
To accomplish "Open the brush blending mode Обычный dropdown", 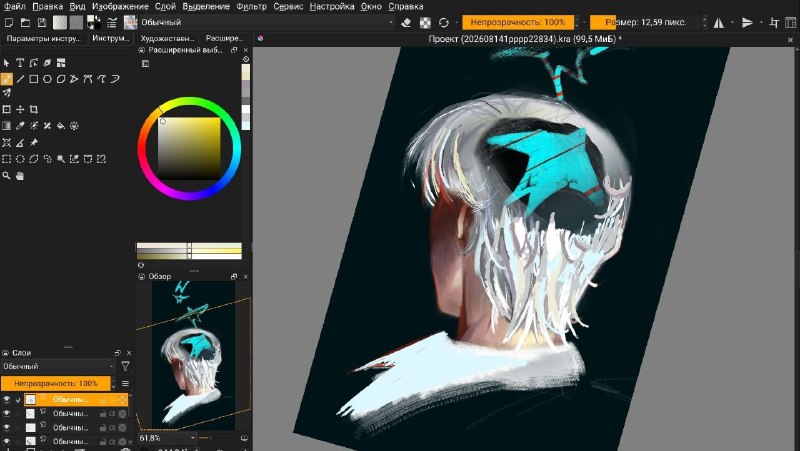I will pos(267,22).
